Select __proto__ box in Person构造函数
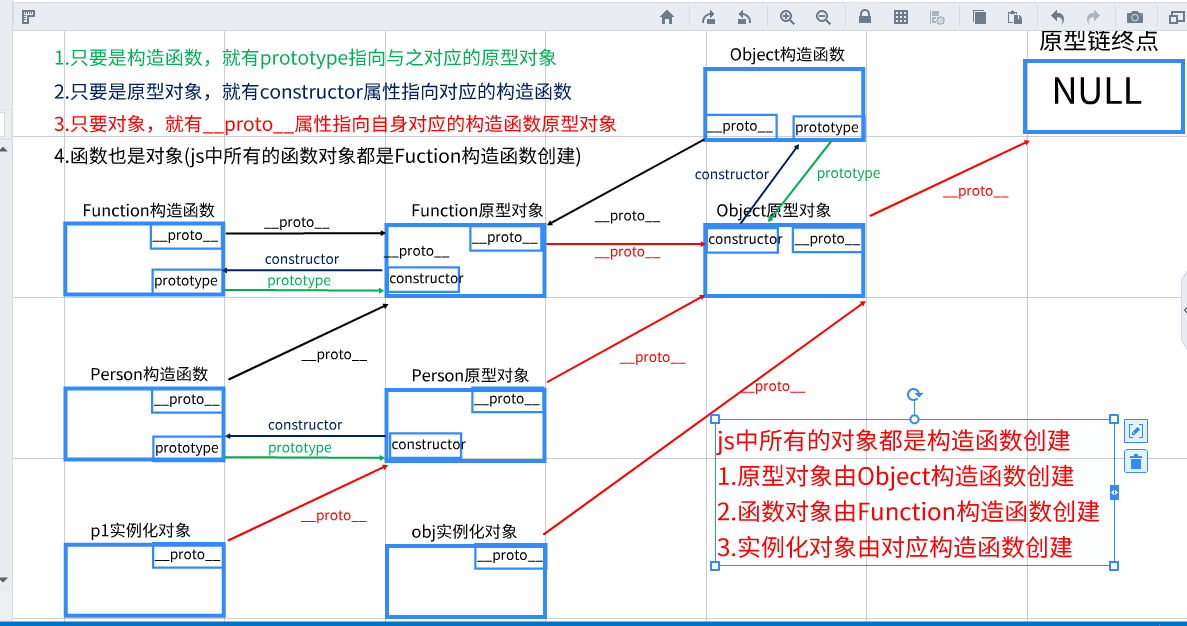 pos(187,400)
